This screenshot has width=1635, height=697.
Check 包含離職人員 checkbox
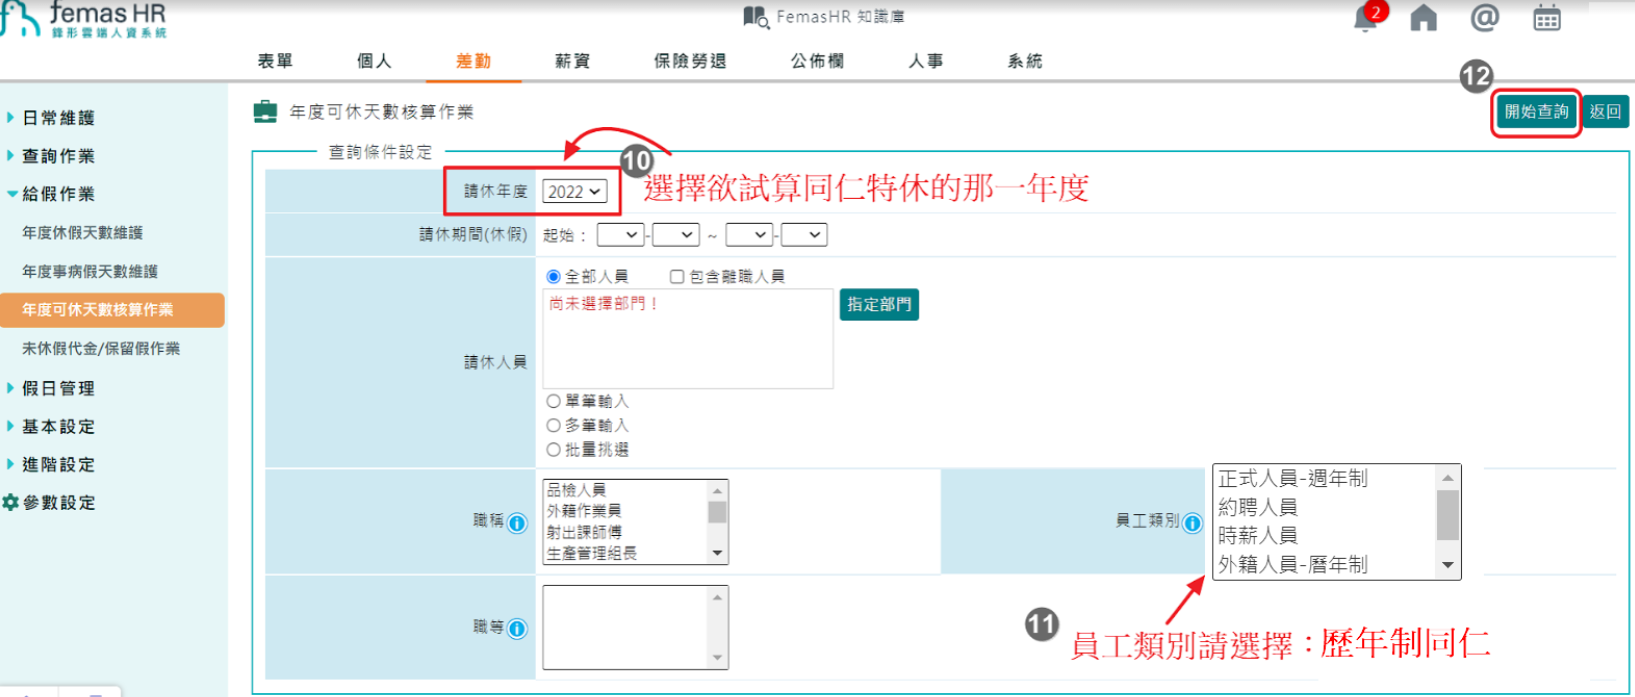[677, 276]
